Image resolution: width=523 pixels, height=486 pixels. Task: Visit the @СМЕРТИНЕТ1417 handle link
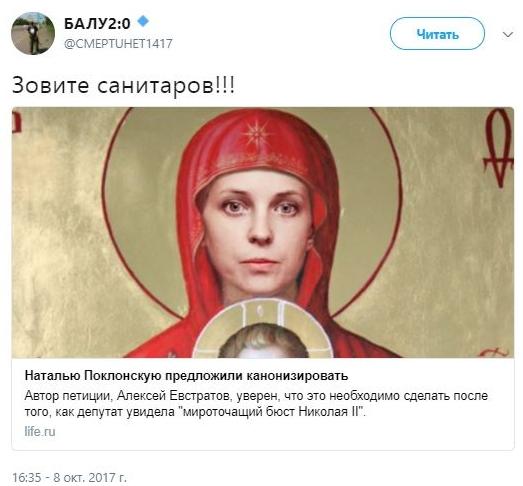[118, 44]
